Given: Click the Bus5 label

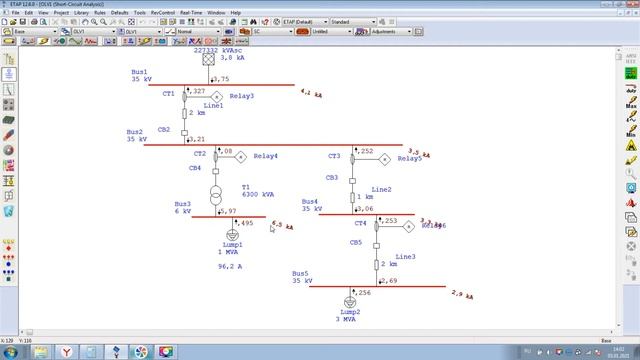Looking at the screenshot, I should coord(300,273).
